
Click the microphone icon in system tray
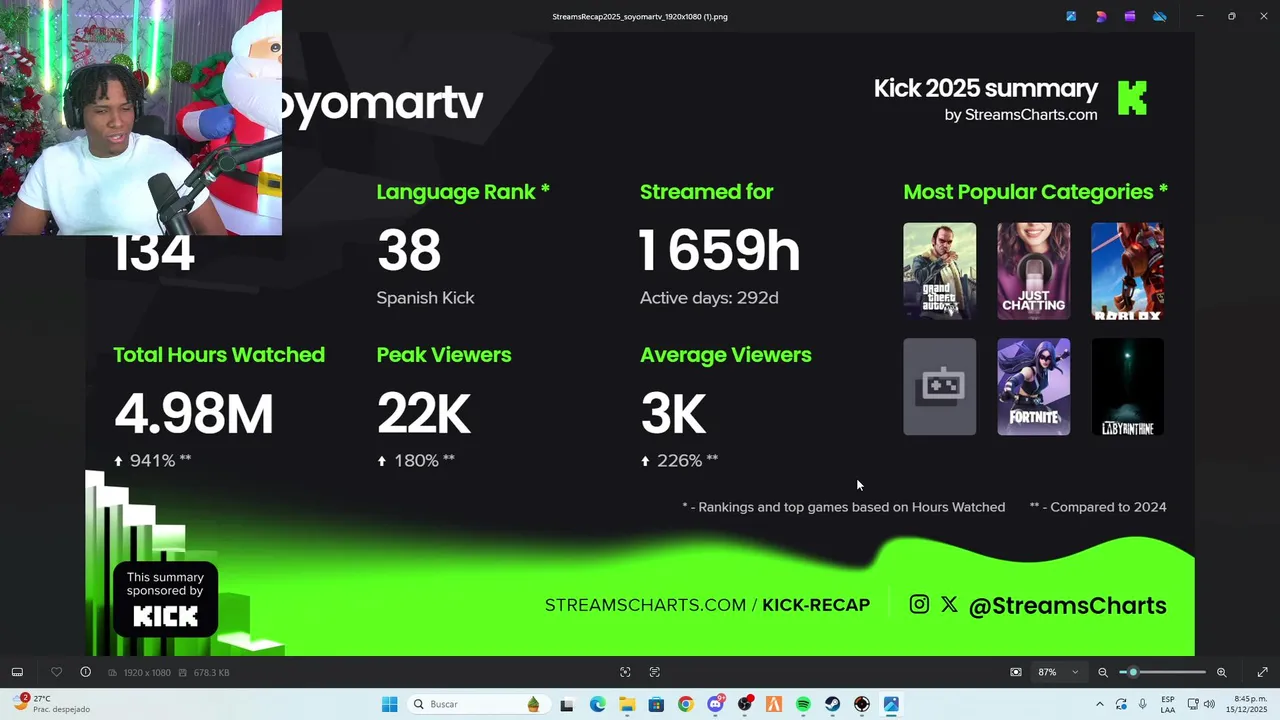pyautogui.click(x=1143, y=704)
